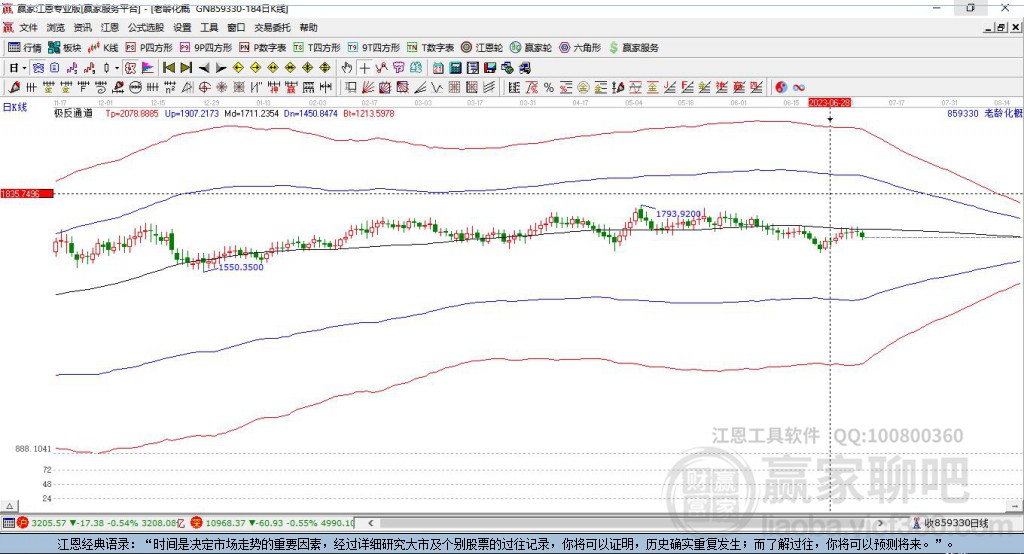Toggle the crosshair cursor tool
This screenshot has height=554, width=1024.
pyautogui.click(x=364, y=68)
